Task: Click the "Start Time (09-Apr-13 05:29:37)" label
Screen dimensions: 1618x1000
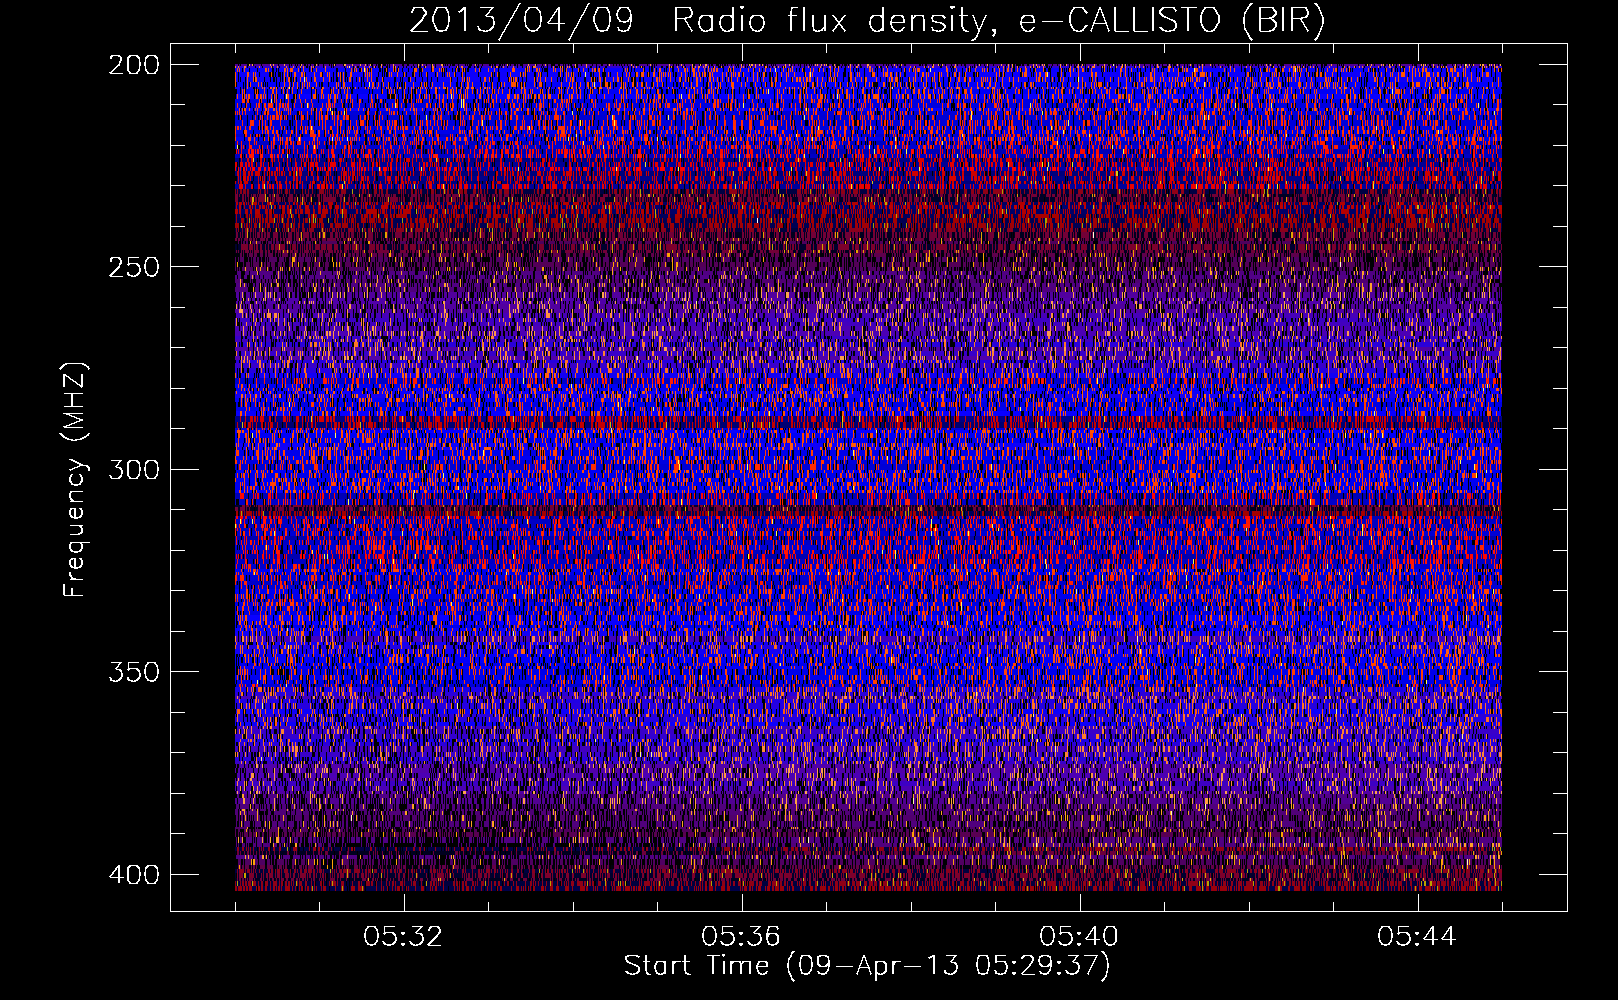Action: [x=867, y=966]
